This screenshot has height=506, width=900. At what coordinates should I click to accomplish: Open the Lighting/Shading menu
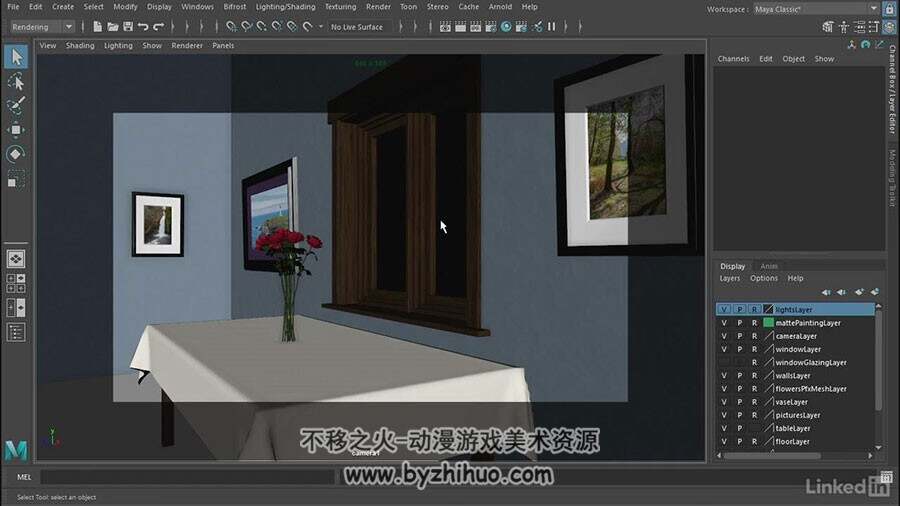click(x=285, y=7)
